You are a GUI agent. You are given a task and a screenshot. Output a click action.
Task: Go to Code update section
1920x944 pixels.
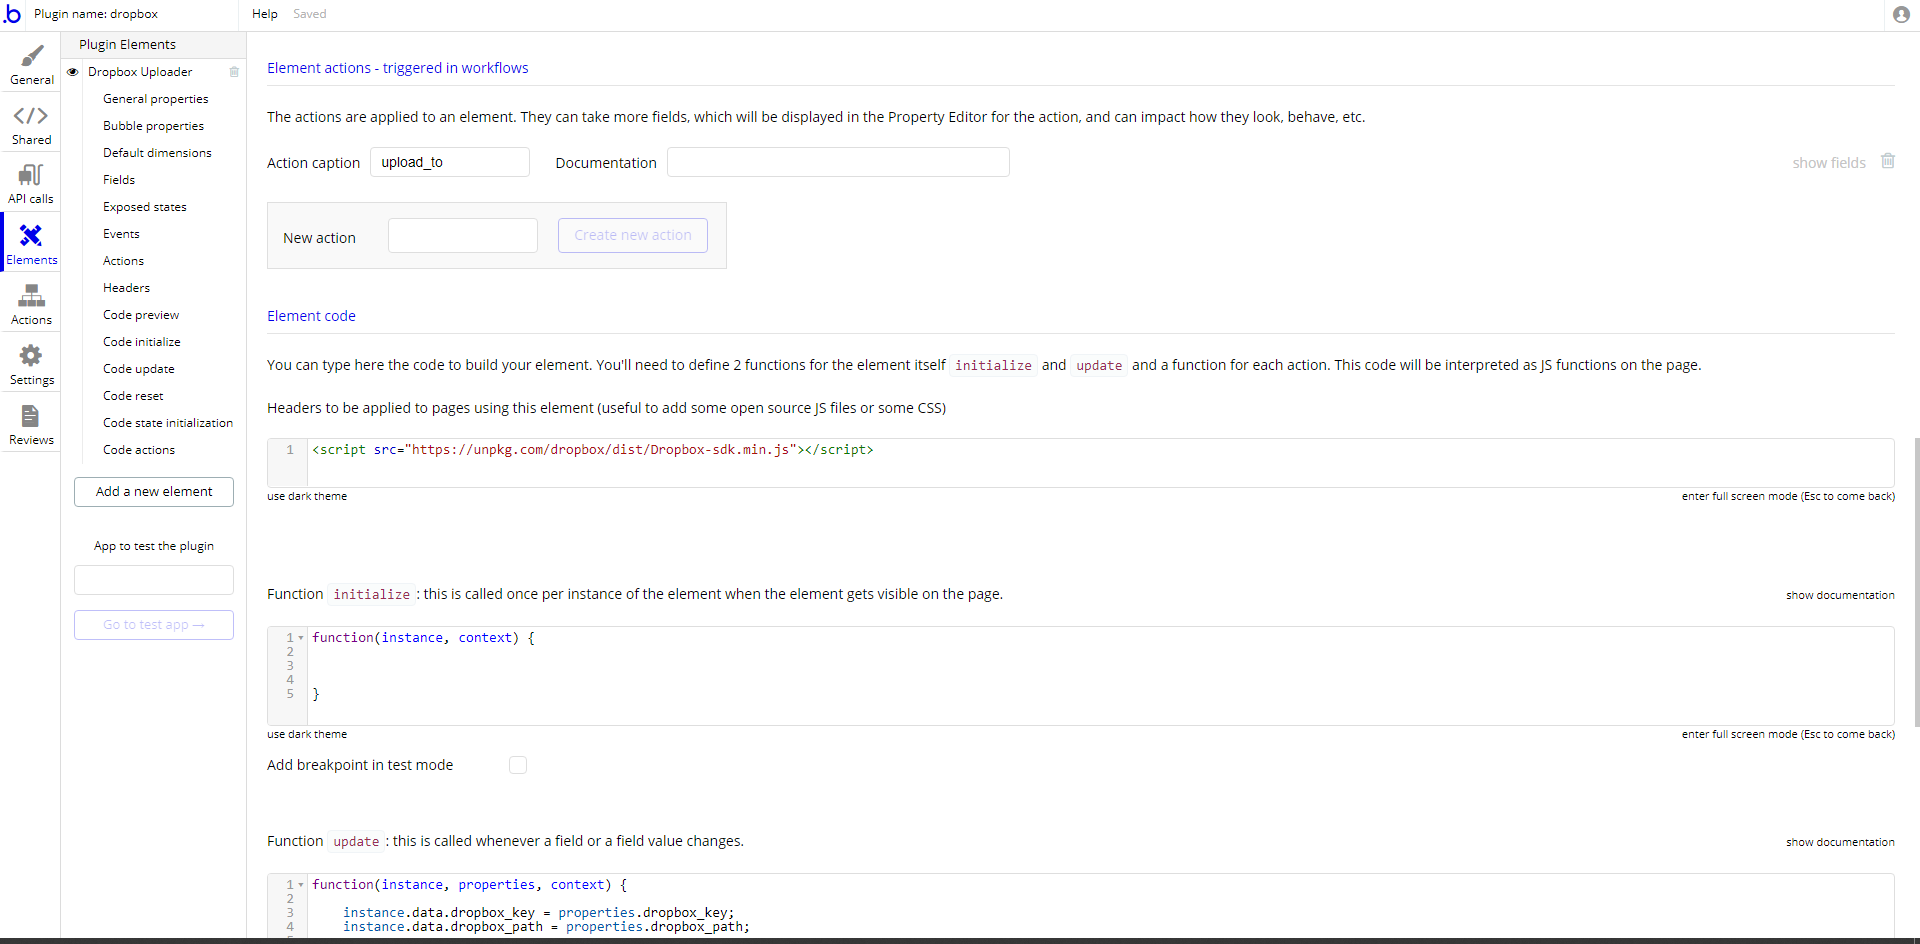139,369
